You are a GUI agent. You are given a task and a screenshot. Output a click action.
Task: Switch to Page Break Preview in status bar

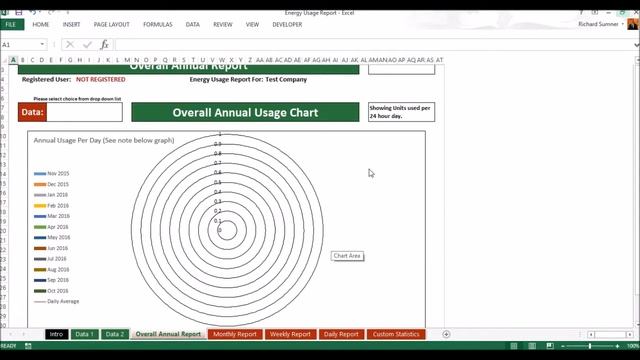550,346
